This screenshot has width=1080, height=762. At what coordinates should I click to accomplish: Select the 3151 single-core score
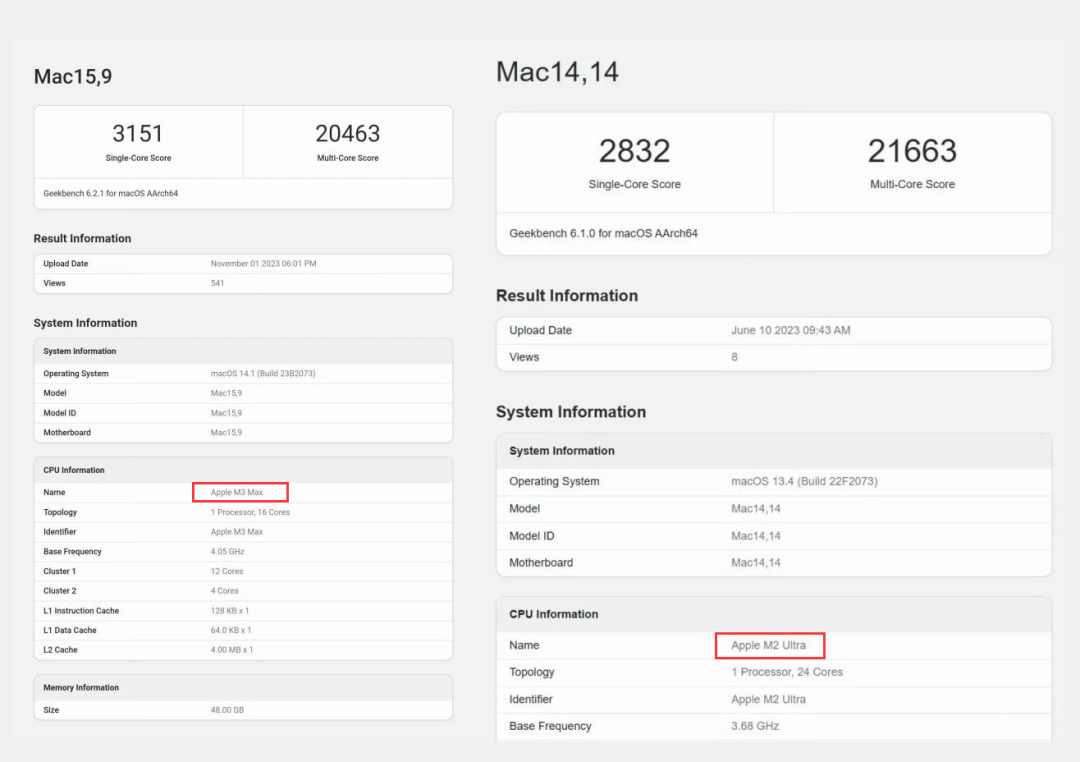[x=138, y=134]
